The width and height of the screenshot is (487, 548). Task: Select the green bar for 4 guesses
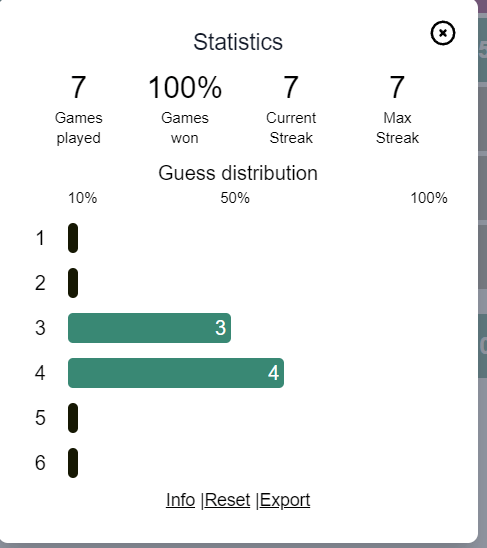point(176,373)
